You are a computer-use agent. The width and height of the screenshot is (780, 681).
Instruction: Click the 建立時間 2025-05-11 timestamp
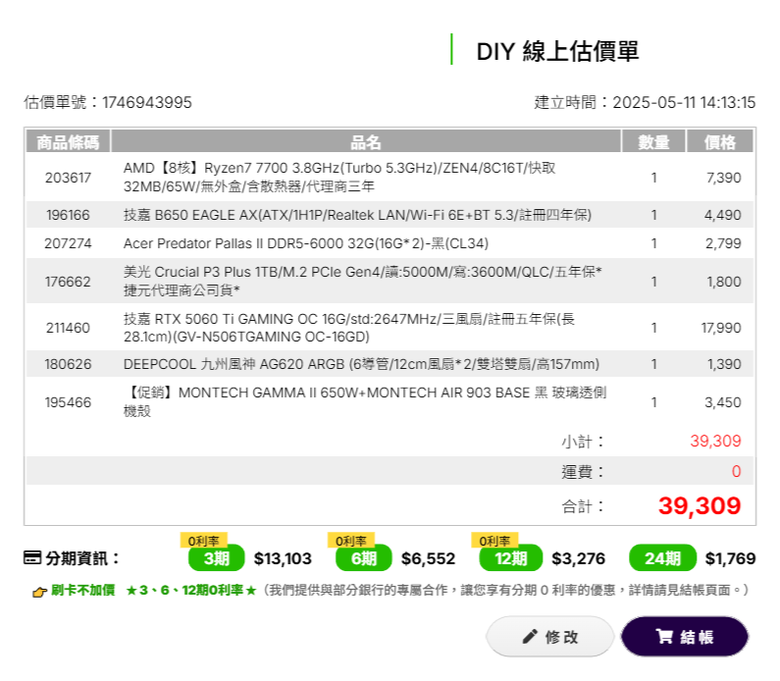pos(645,102)
